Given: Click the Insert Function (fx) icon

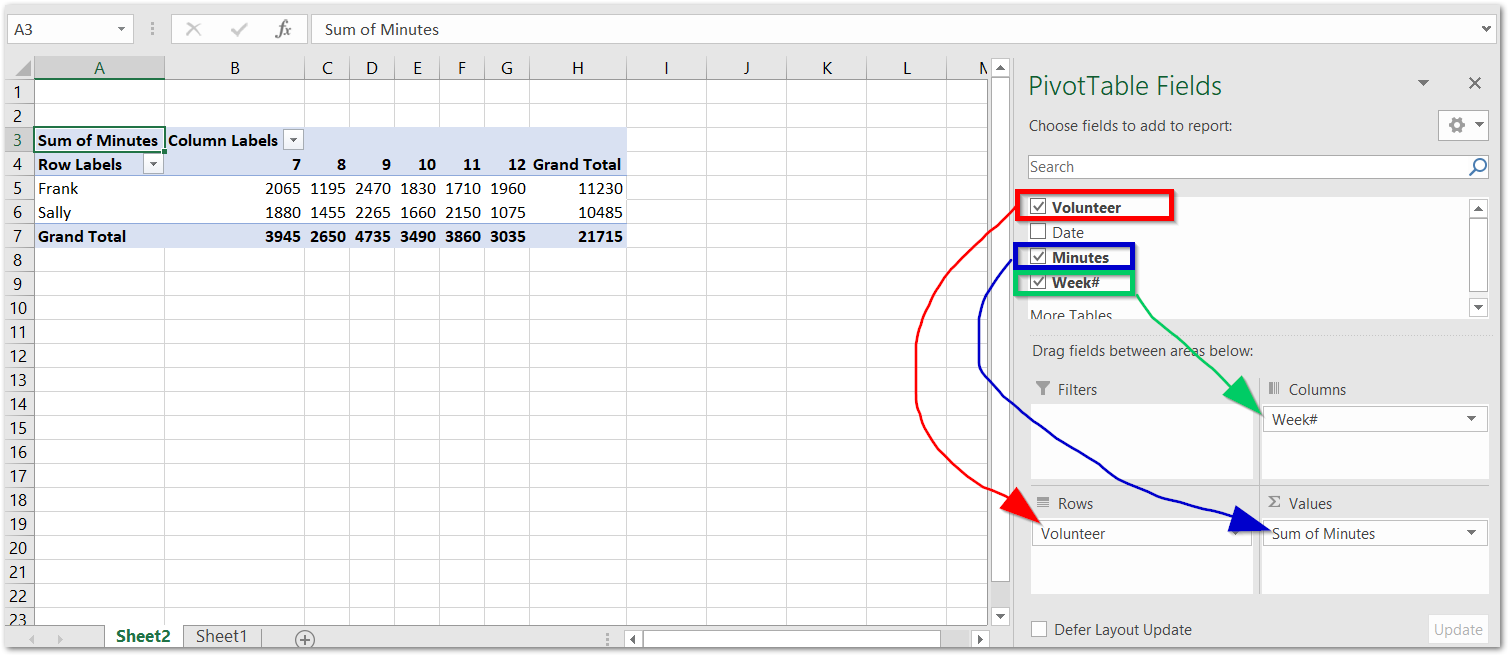Looking at the screenshot, I should click(x=283, y=29).
